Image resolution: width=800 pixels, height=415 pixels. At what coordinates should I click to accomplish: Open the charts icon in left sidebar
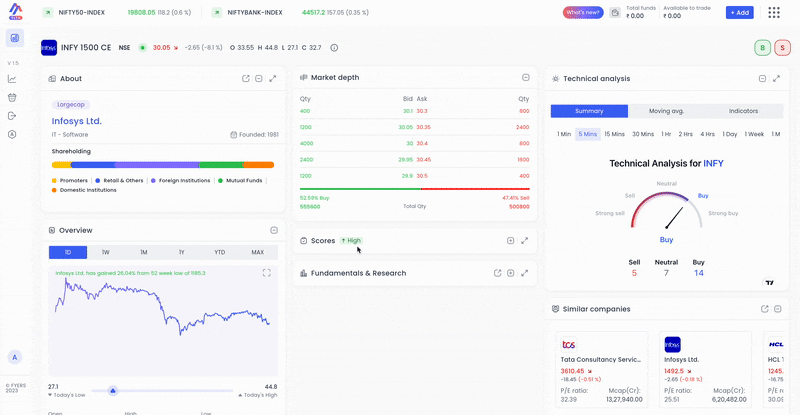(12, 79)
